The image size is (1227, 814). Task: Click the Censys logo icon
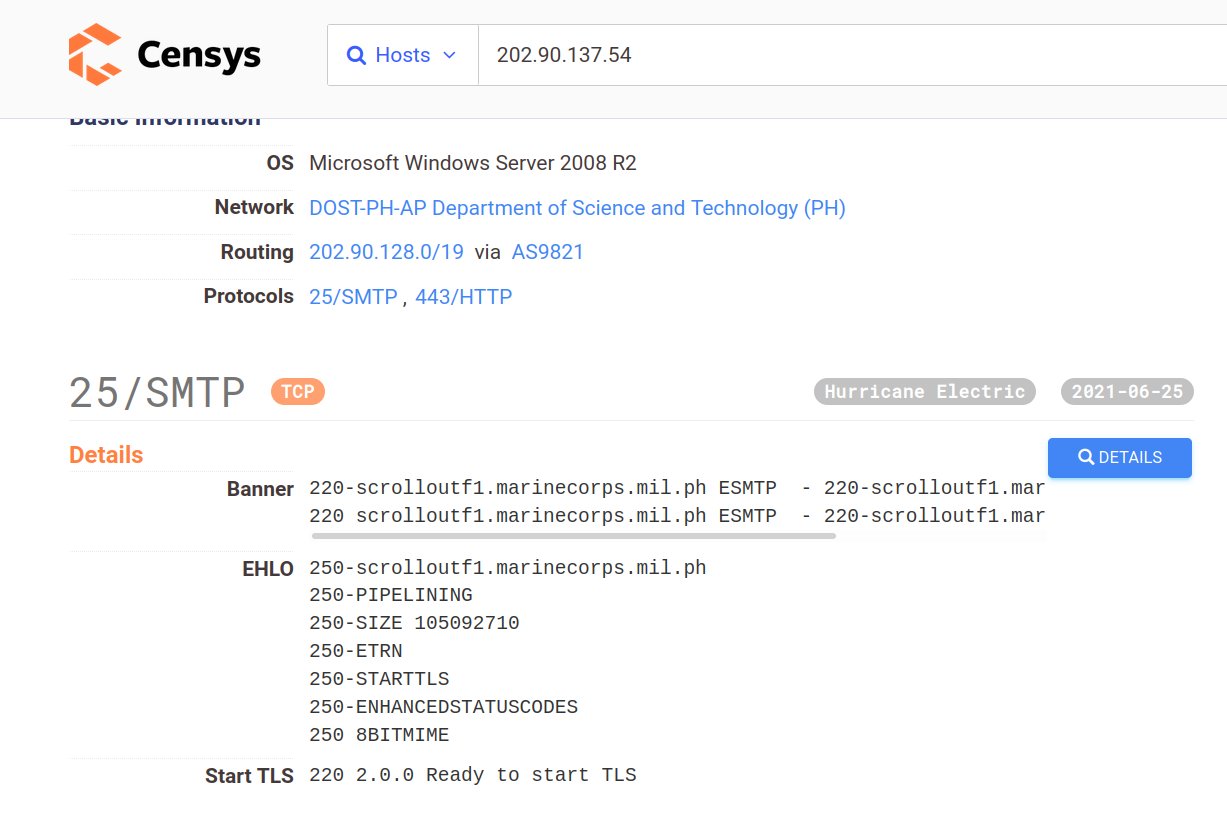(95, 55)
